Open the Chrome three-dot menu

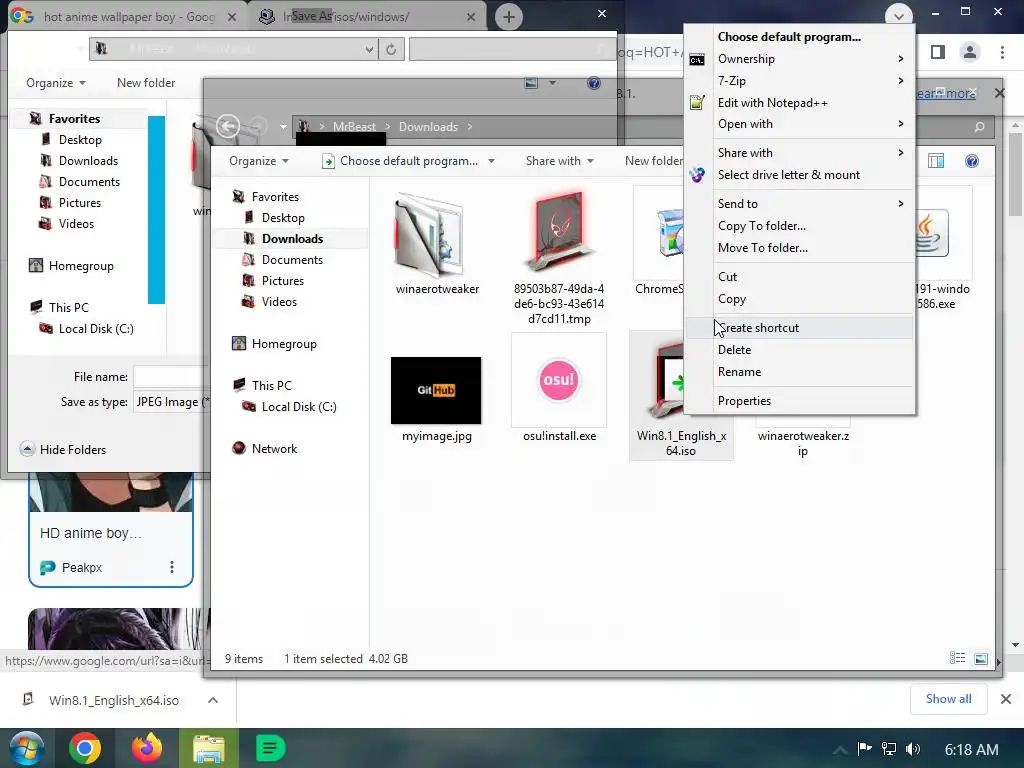pos(1002,52)
